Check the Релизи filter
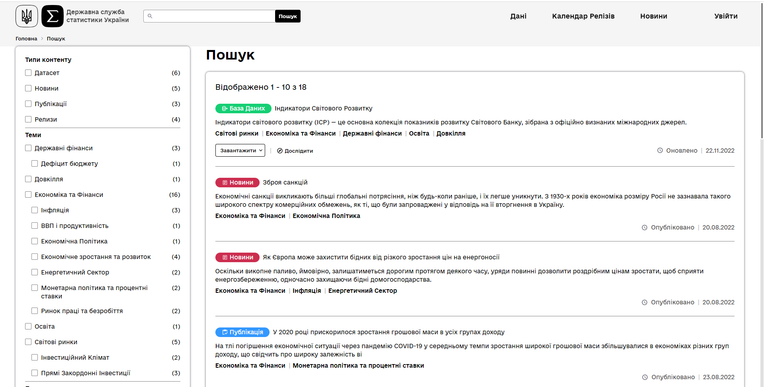The width and height of the screenshot is (764, 387). 28,119
